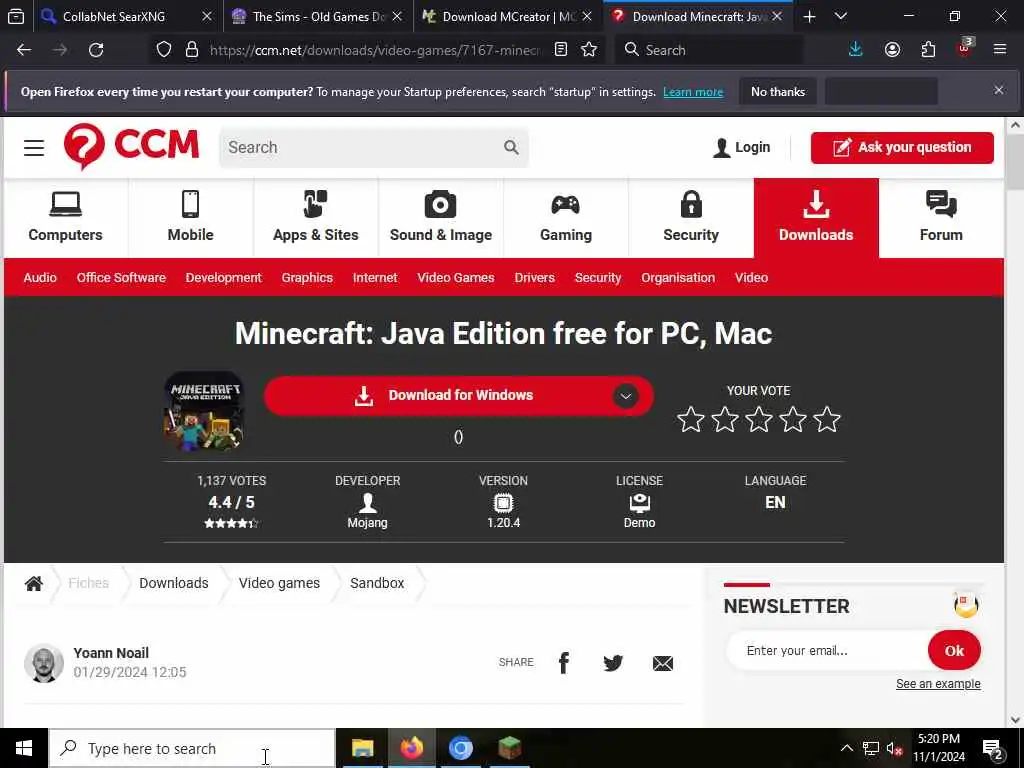Rate four stars in Your Vote
Image resolution: width=1024 pixels, height=768 pixels.
click(793, 419)
